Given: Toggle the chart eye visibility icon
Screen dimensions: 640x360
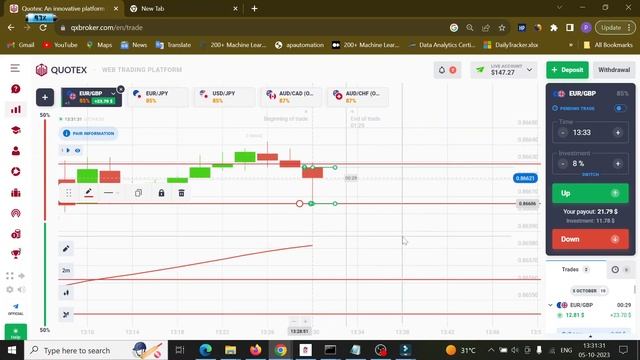Looking at the screenshot, I should (x=78, y=151).
